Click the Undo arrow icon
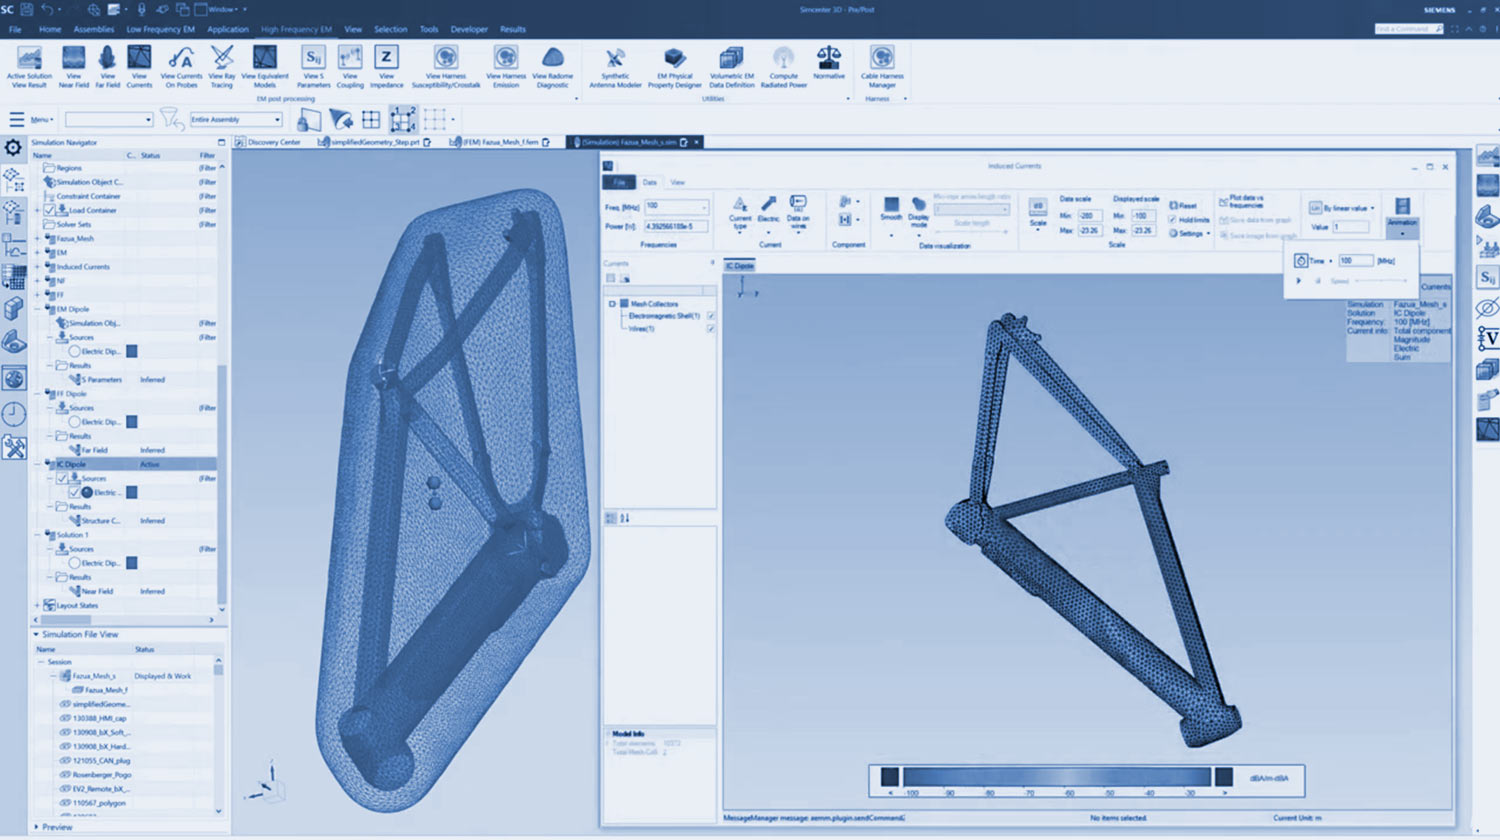The height and width of the screenshot is (840, 1500). click(x=47, y=9)
